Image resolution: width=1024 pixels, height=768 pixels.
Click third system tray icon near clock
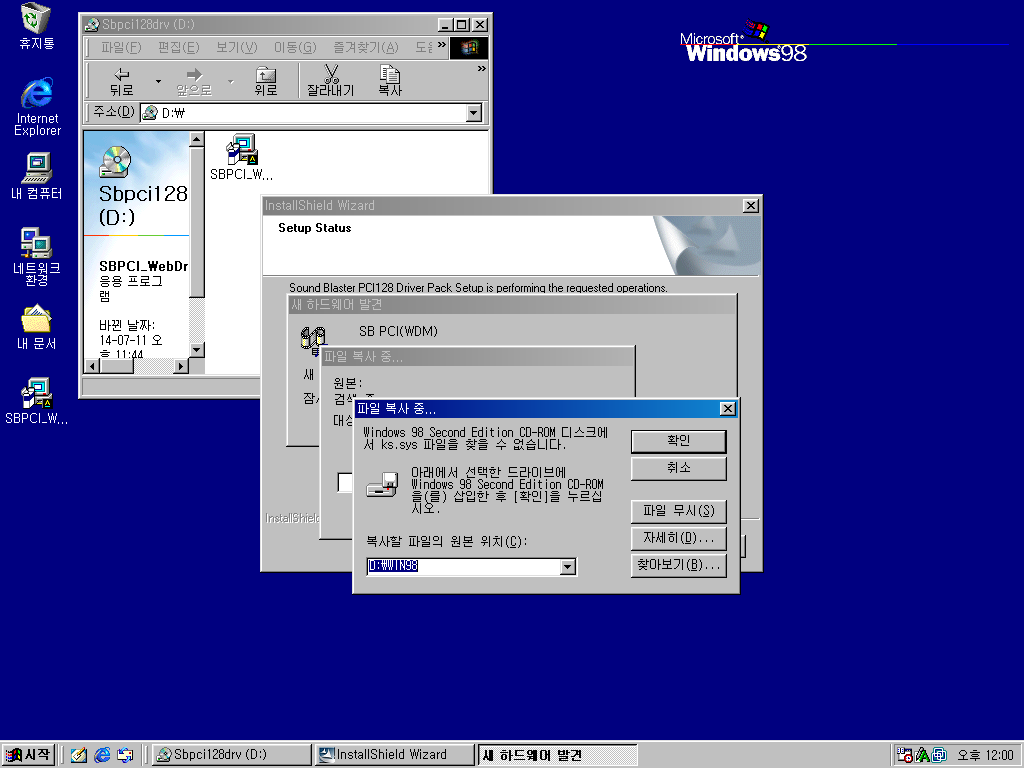coord(939,755)
